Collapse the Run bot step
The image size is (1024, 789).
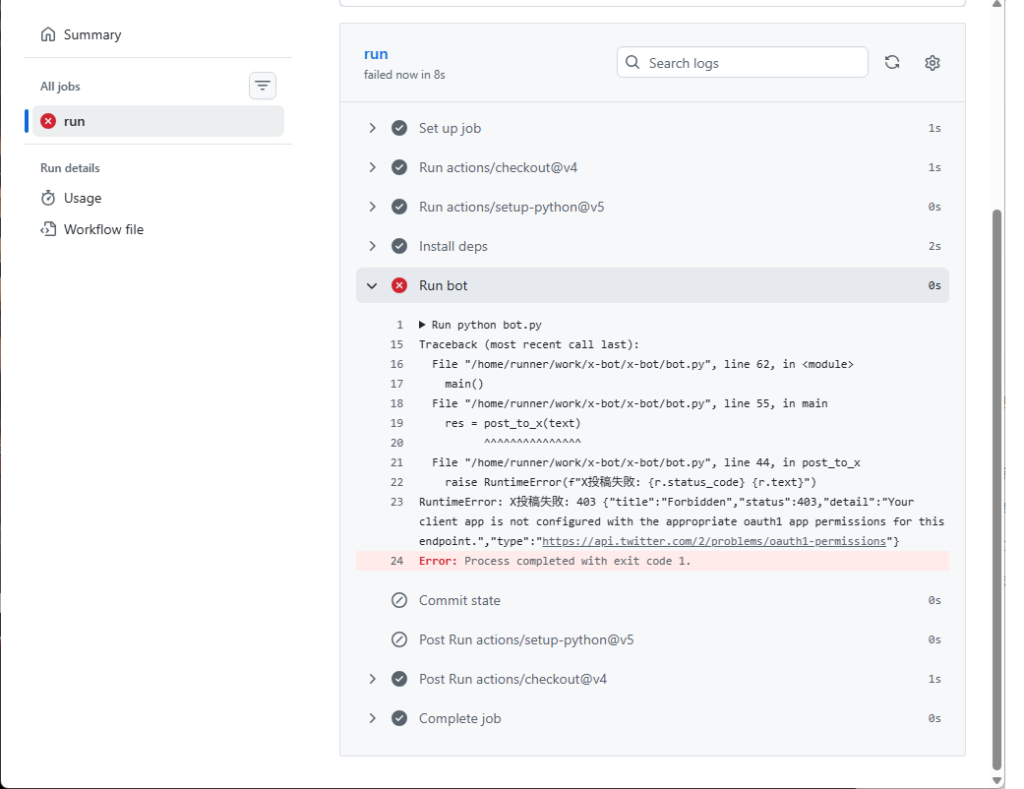[372, 286]
